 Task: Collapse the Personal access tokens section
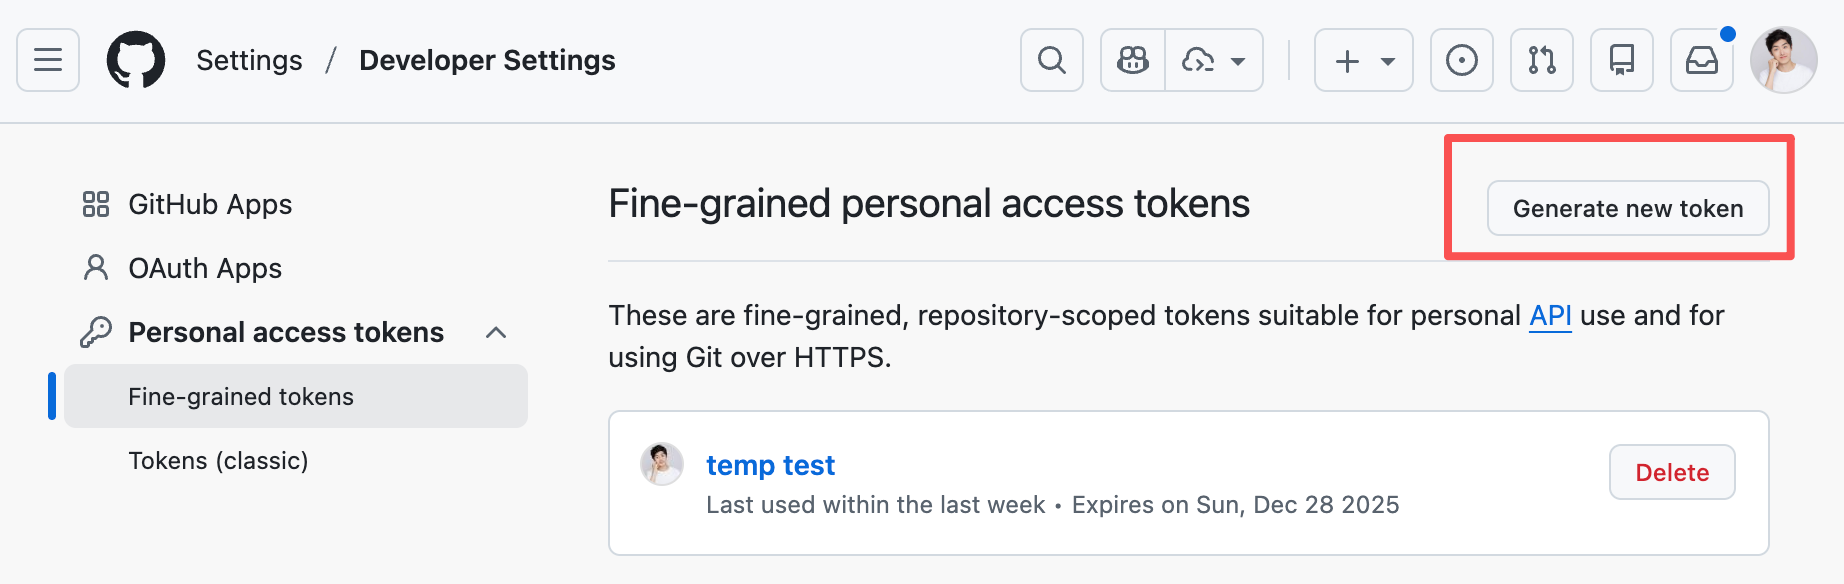(496, 332)
